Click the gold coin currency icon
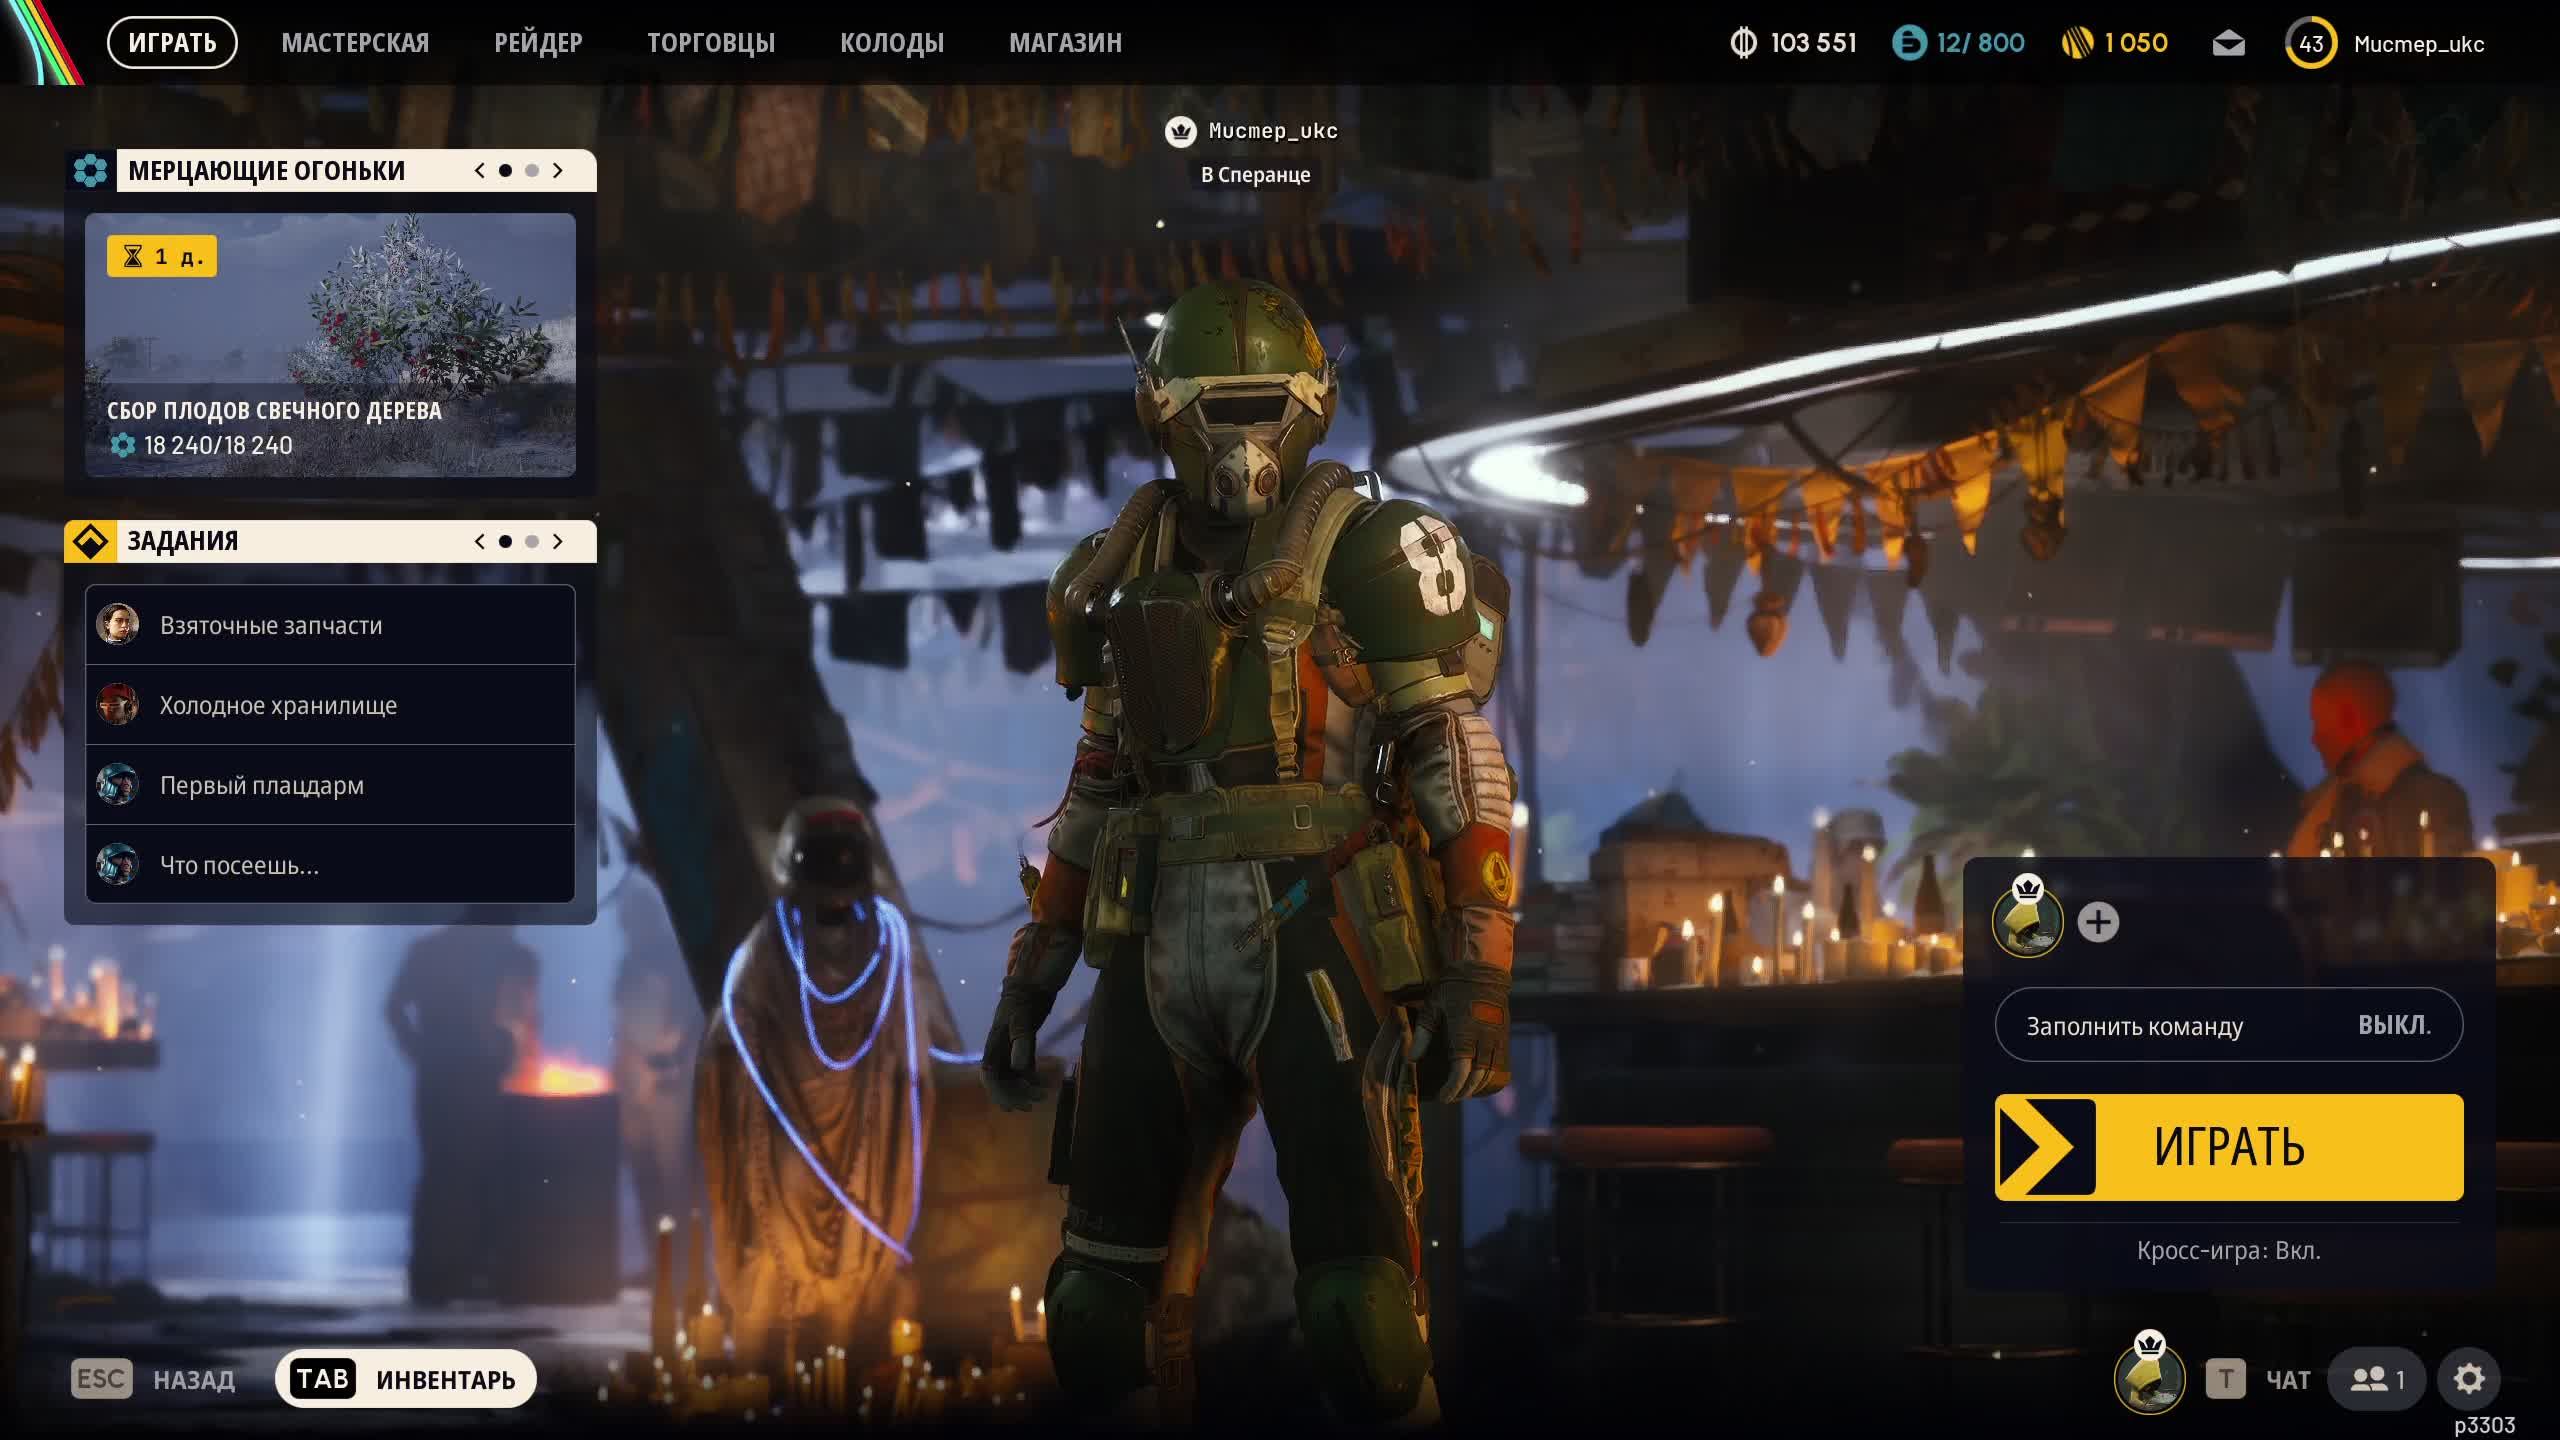 click(2077, 44)
